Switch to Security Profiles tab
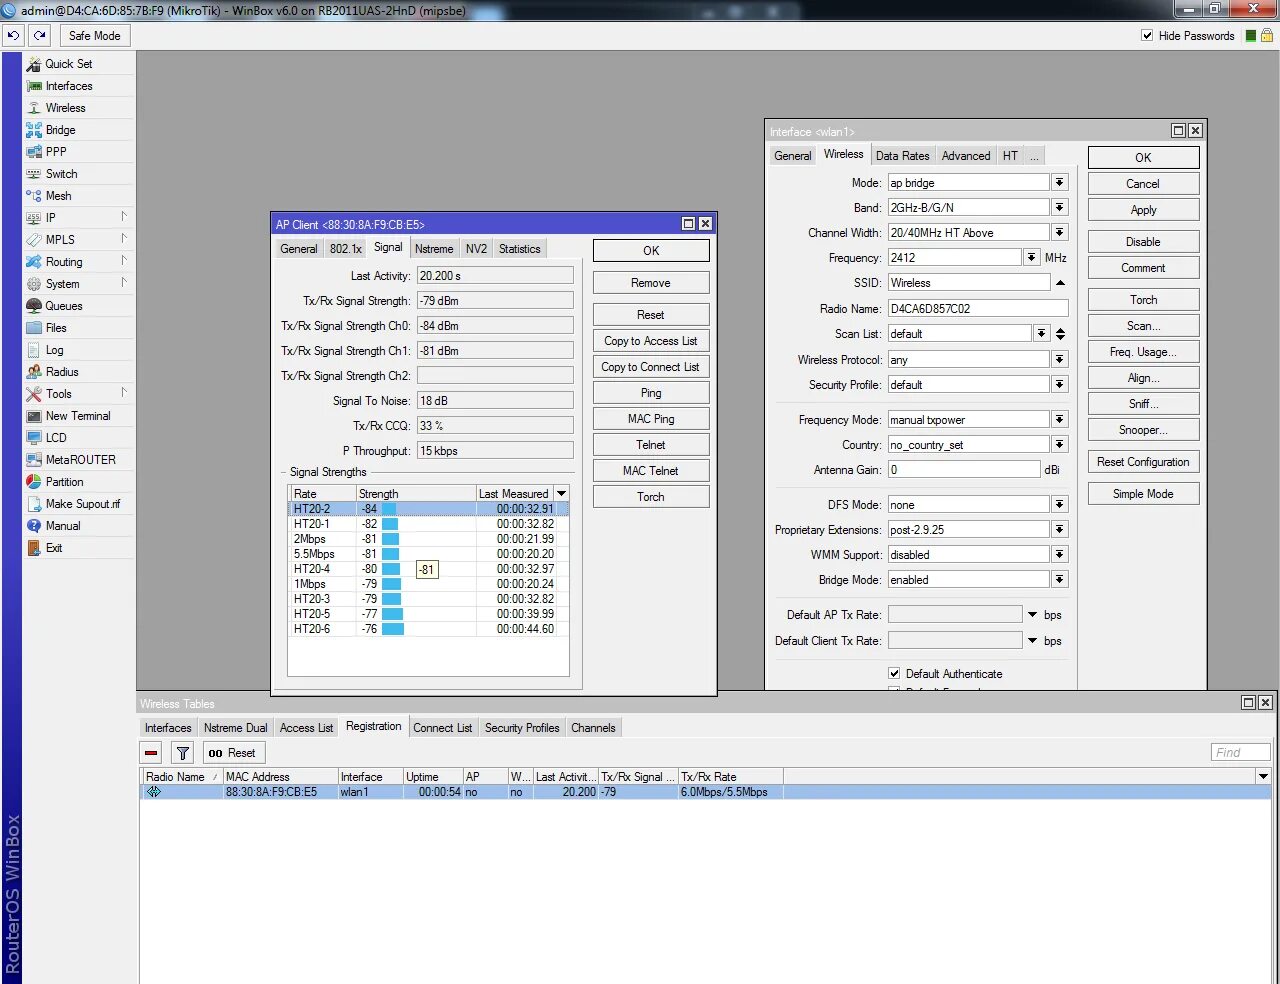Screen dimensions: 1280x984 tap(522, 728)
